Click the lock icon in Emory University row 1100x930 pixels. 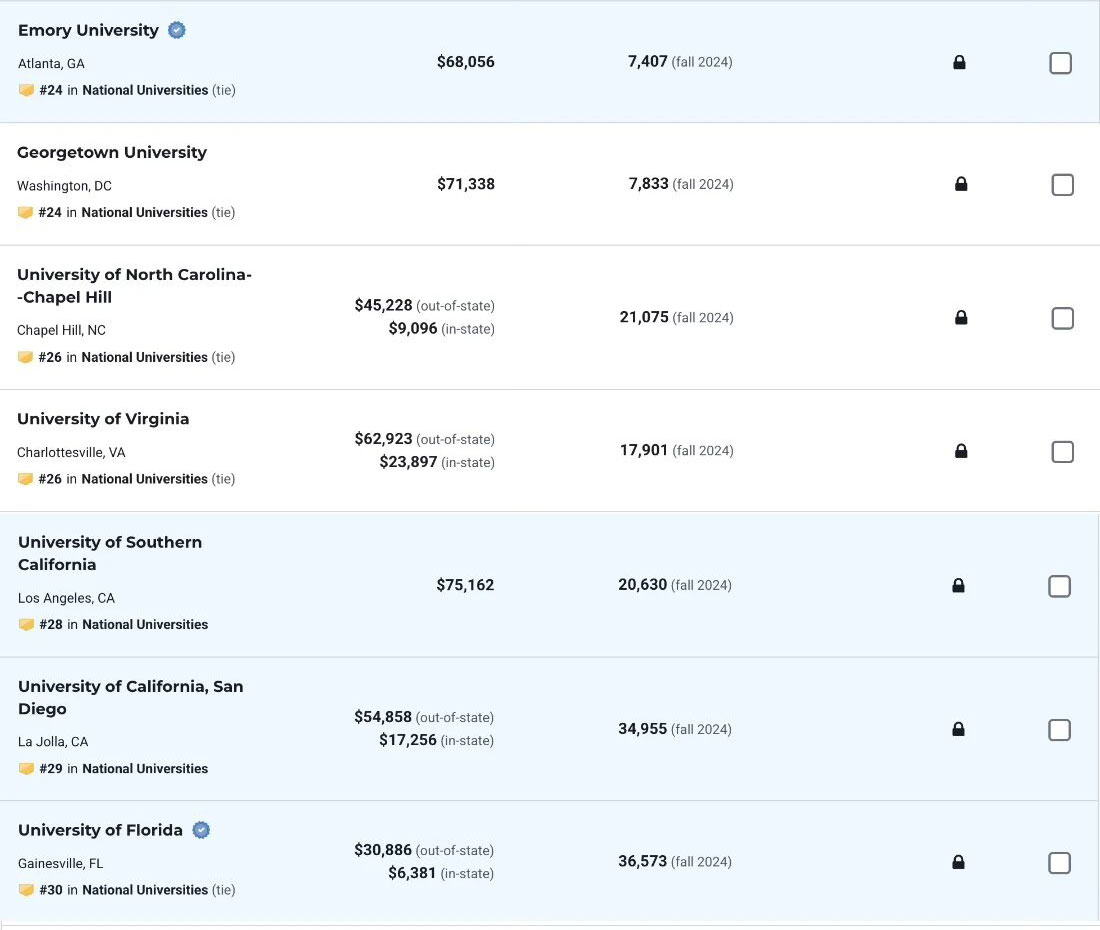(959, 63)
